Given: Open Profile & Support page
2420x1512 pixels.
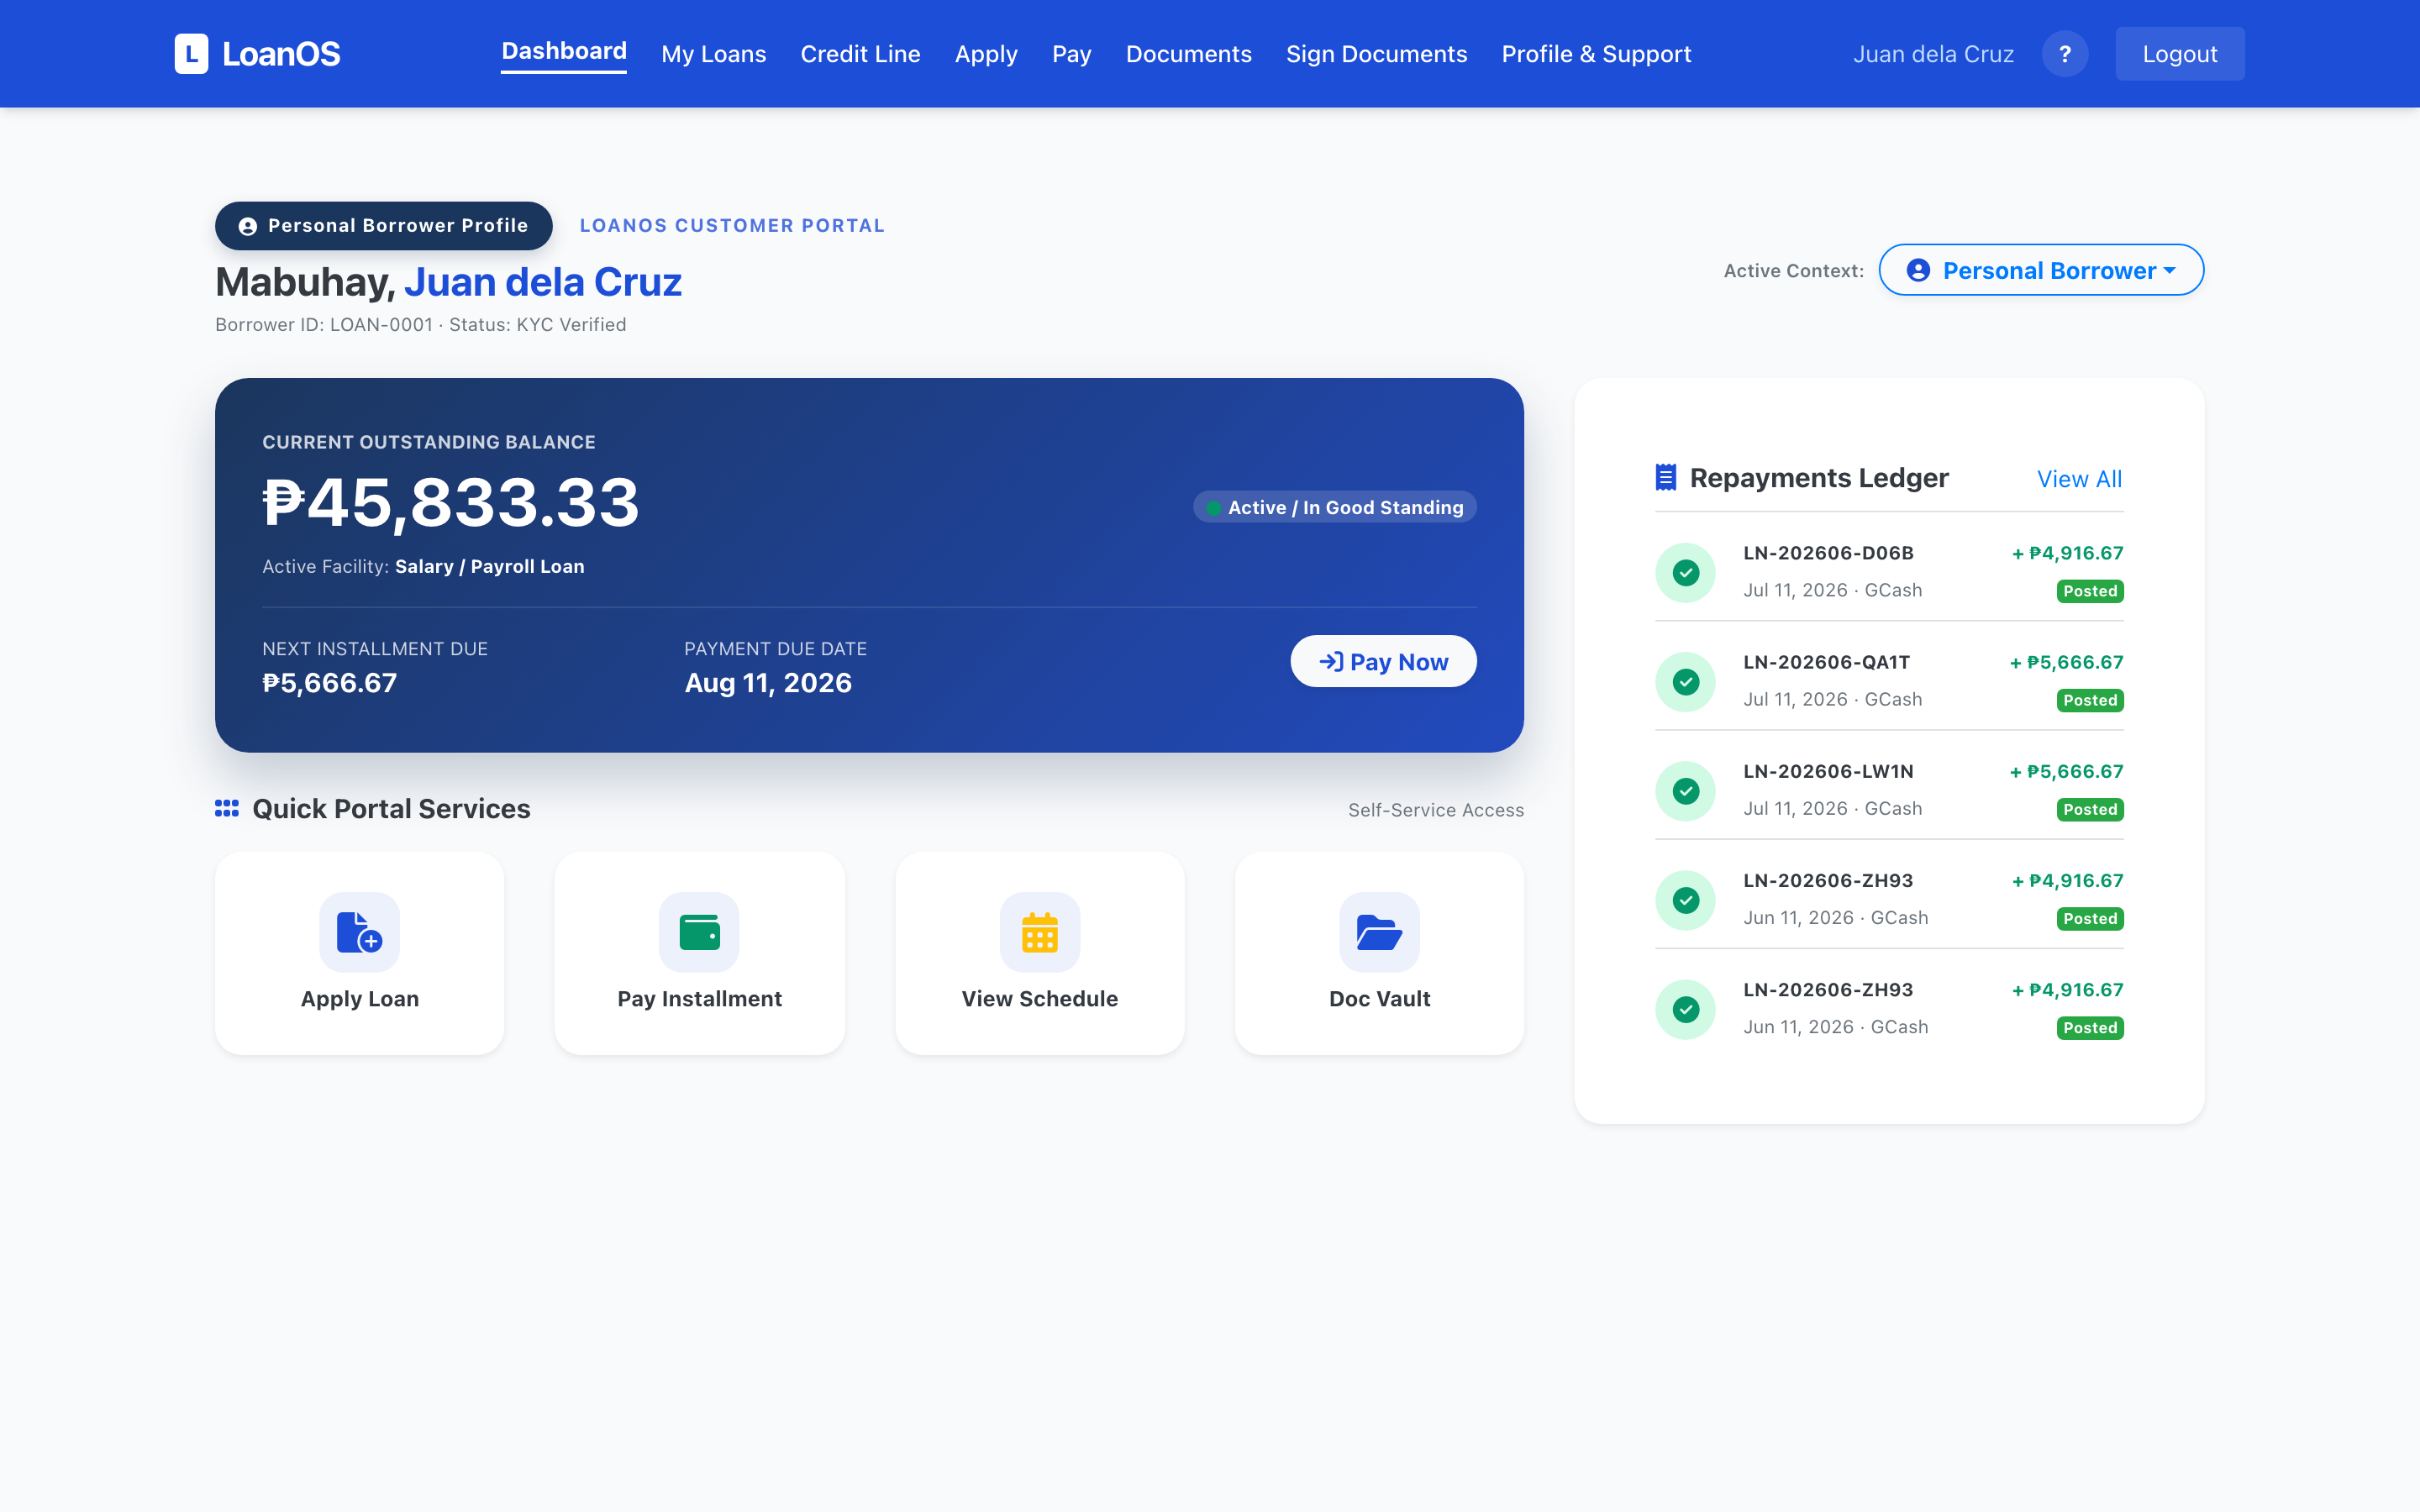Looking at the screenshot, I should point(1596,54).
